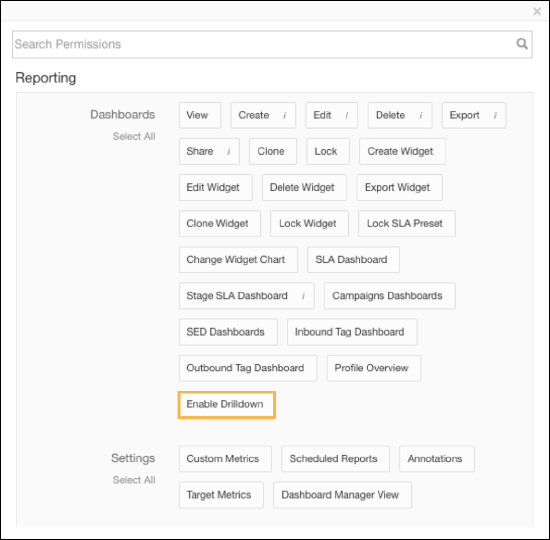Toggle the View dashboards permission

tap(200, 115)
